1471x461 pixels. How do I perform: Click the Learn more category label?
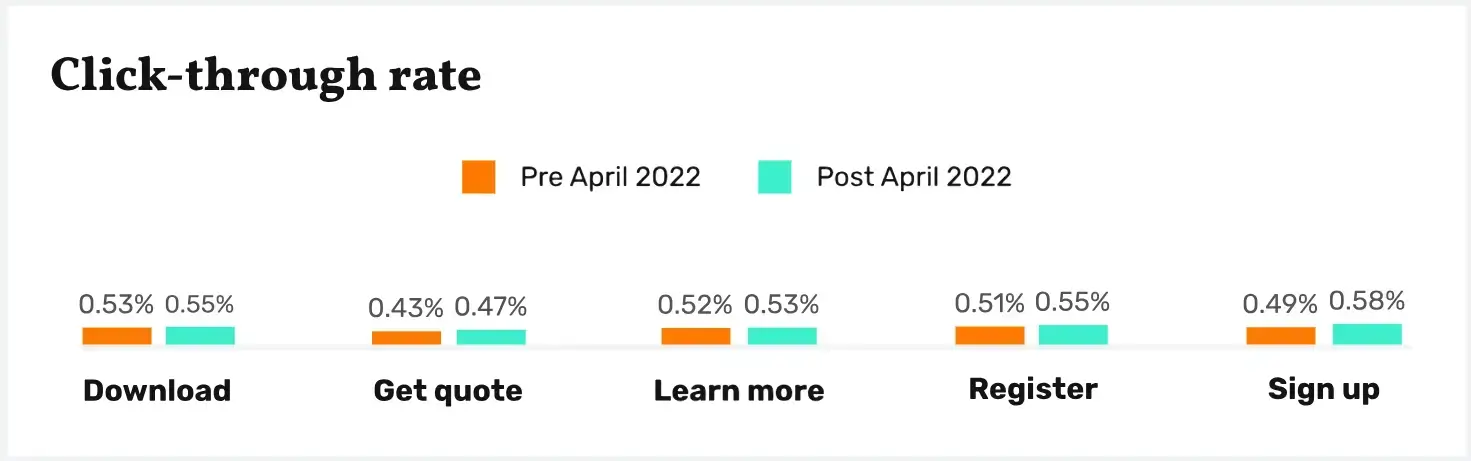pyautogui.click(x=739, y=390)
